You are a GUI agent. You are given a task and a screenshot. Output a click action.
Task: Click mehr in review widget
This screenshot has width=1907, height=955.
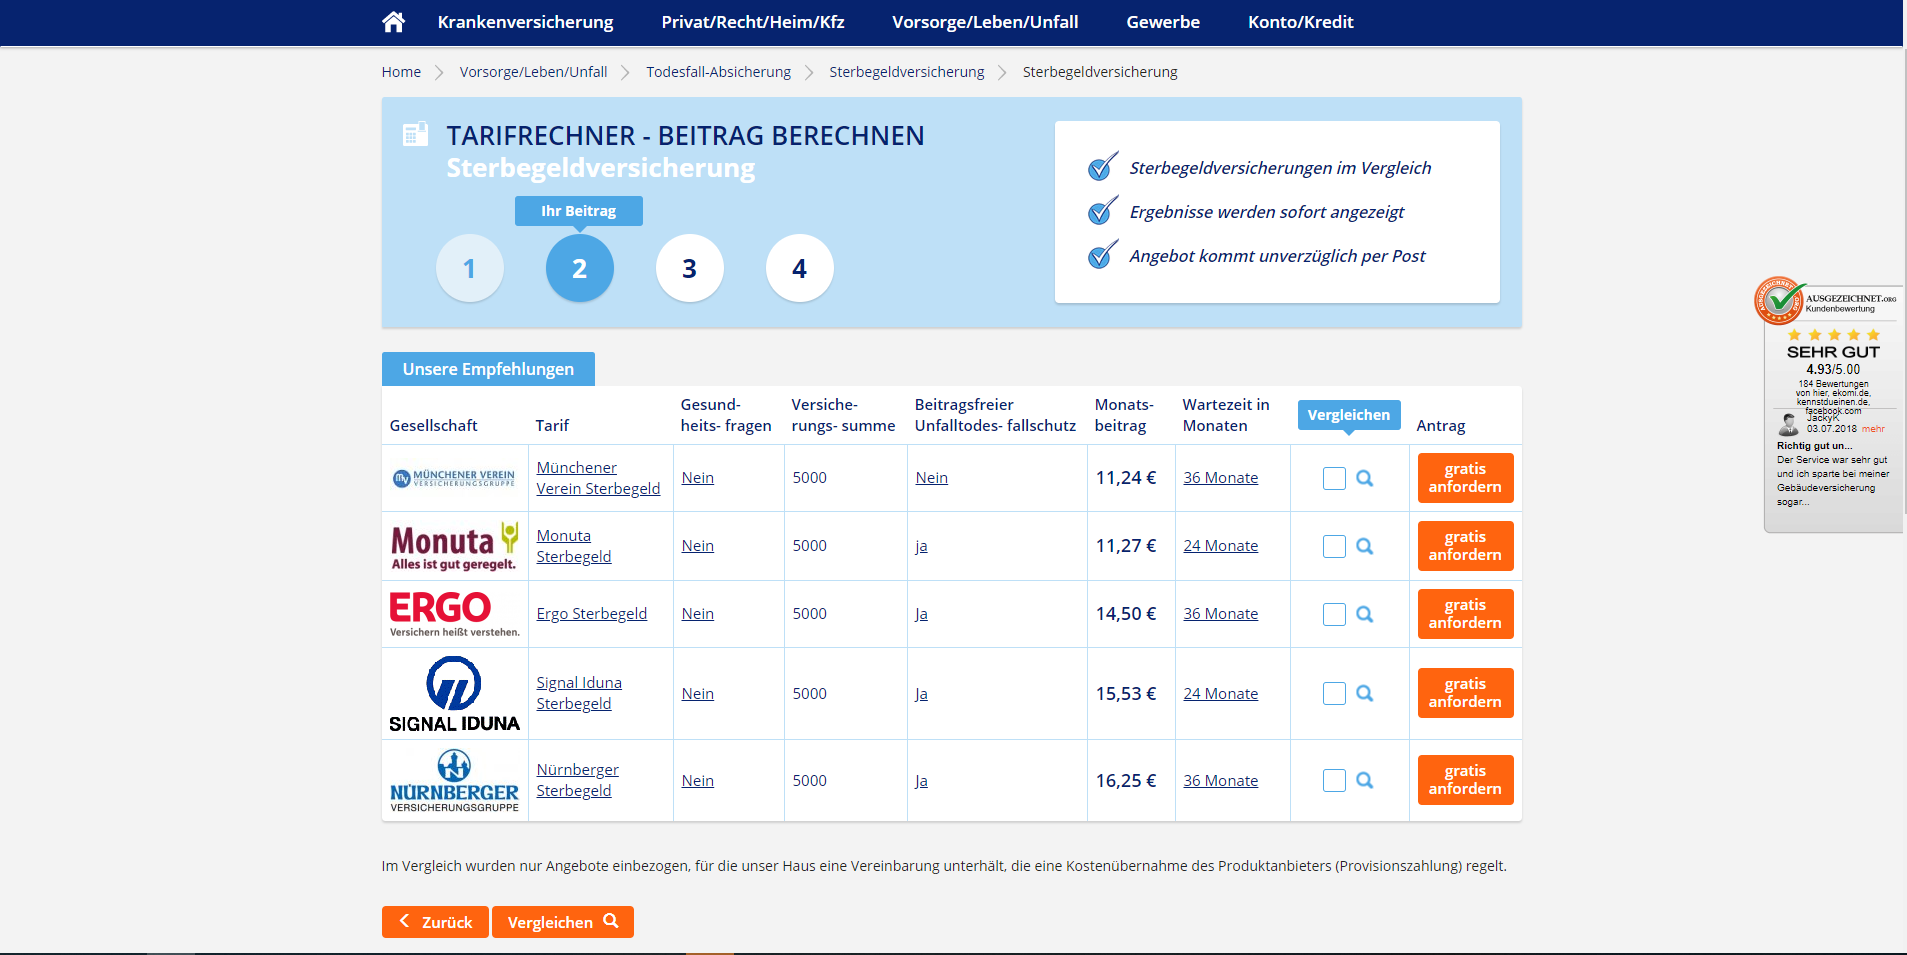click(x=1873, y=429)
